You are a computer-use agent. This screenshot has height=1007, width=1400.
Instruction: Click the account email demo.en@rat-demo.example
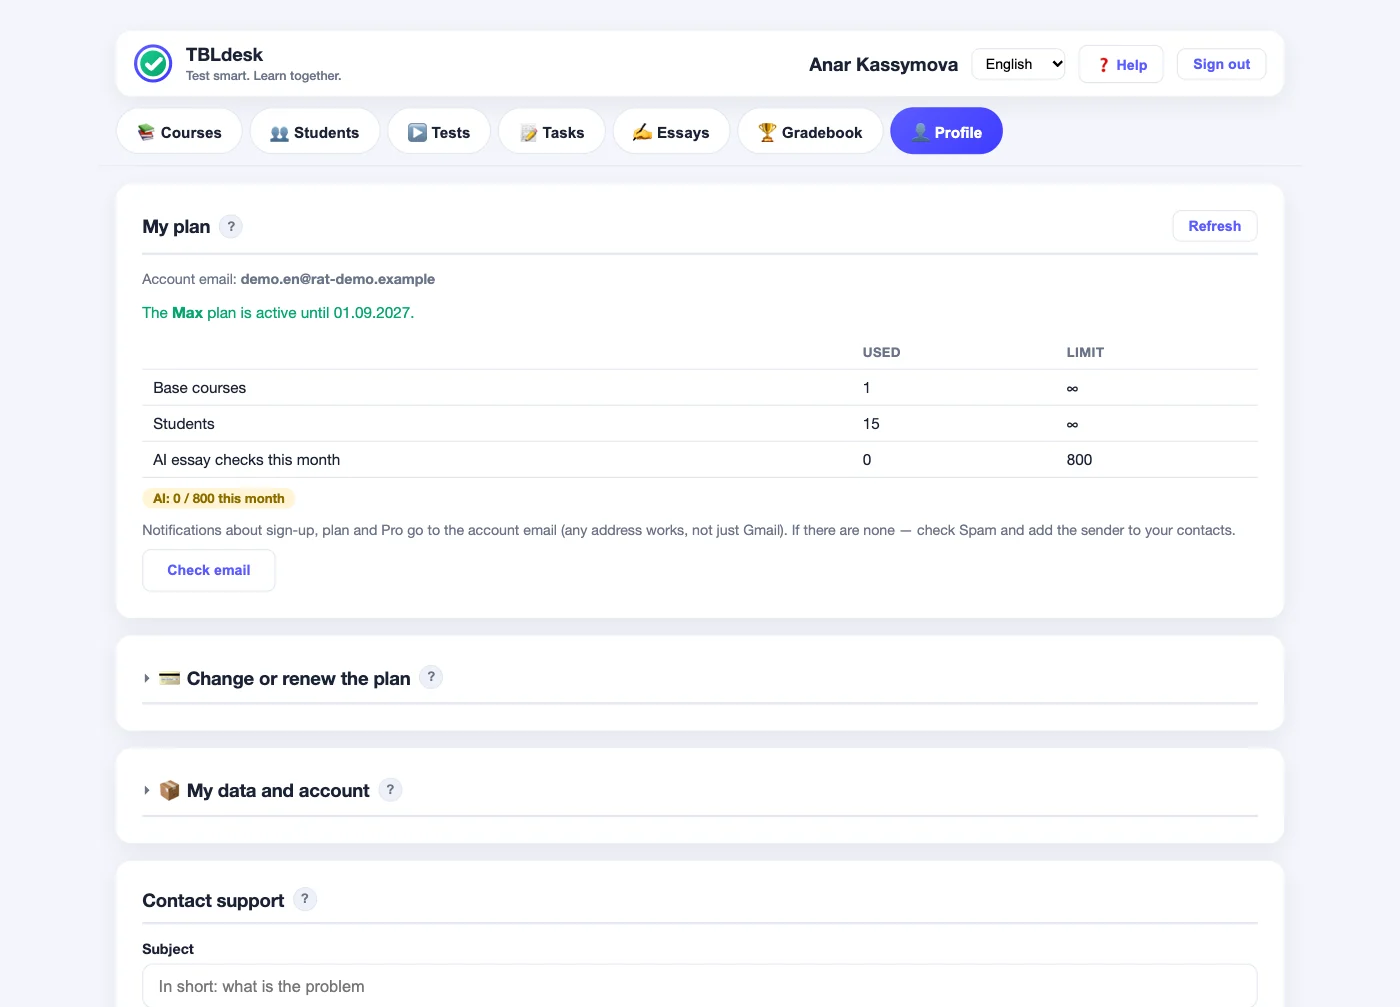tap(338, 279)
